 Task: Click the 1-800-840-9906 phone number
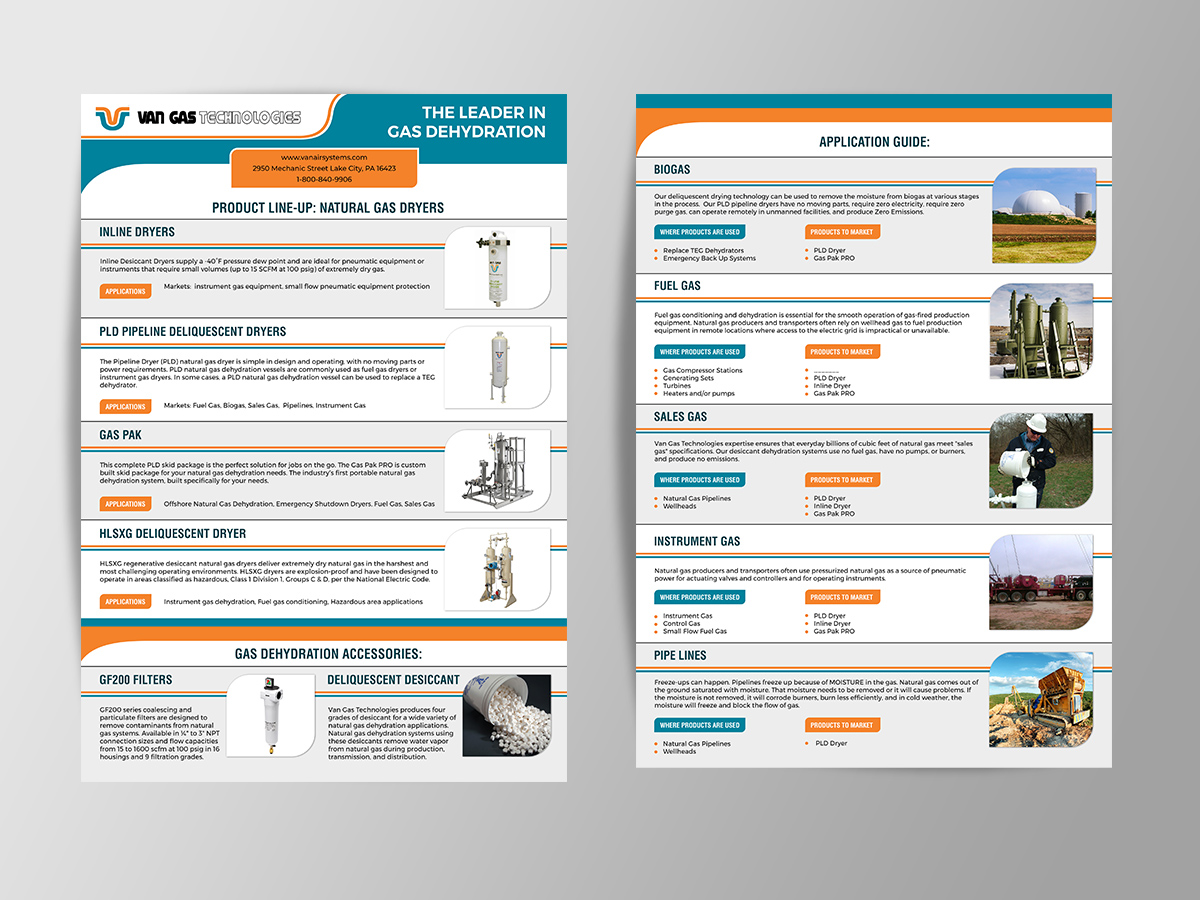click(324, 179)
